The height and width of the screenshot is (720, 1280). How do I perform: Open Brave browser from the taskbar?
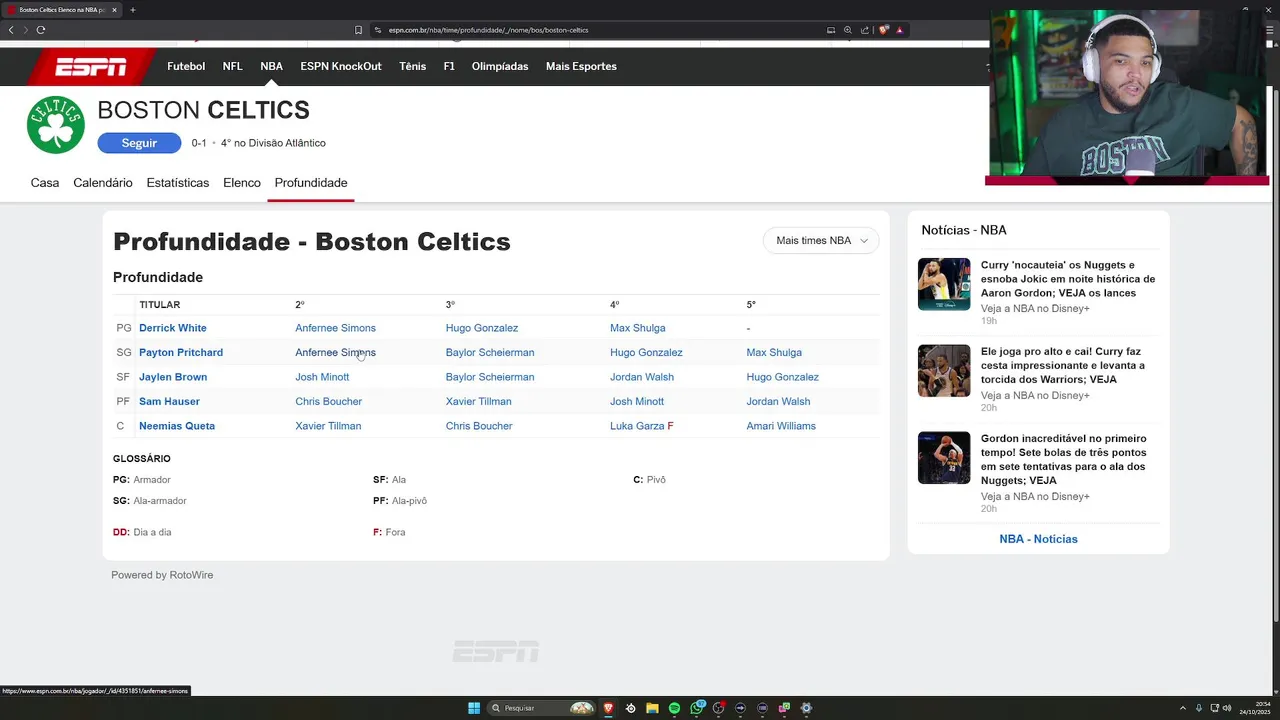coord(608,708)
